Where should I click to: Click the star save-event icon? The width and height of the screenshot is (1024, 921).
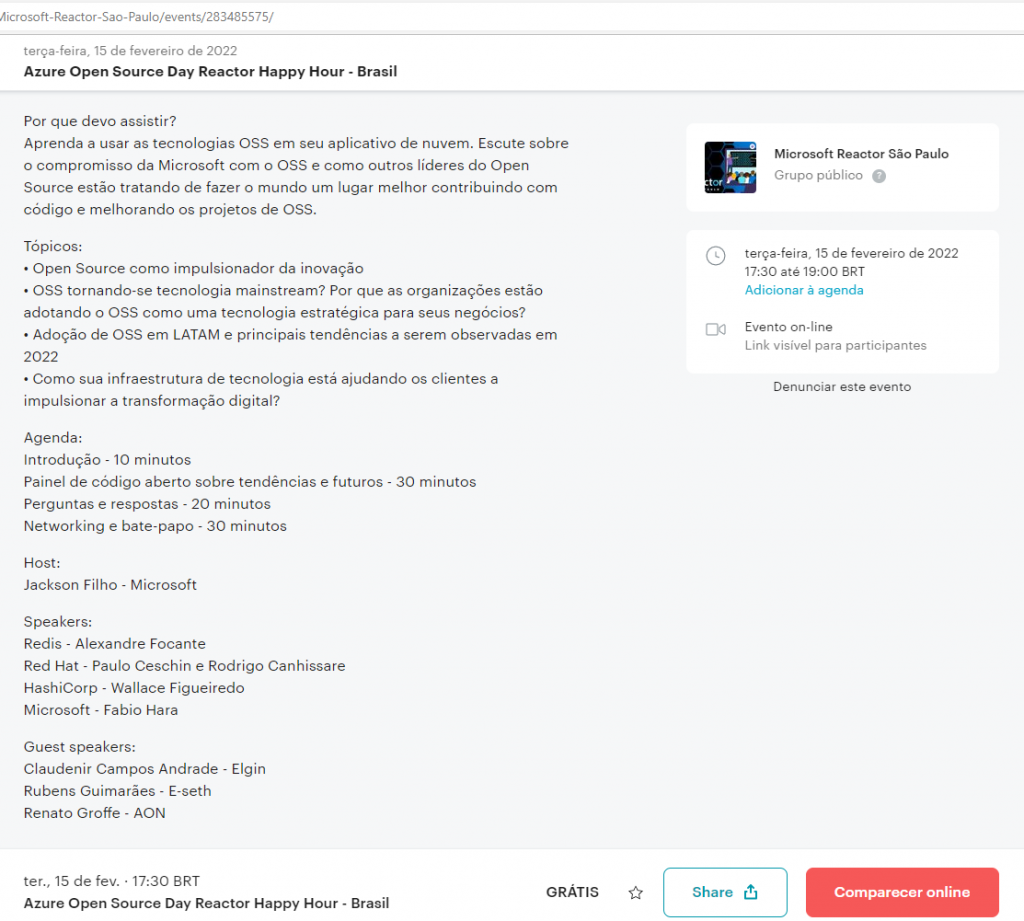[x=635, y=892]
